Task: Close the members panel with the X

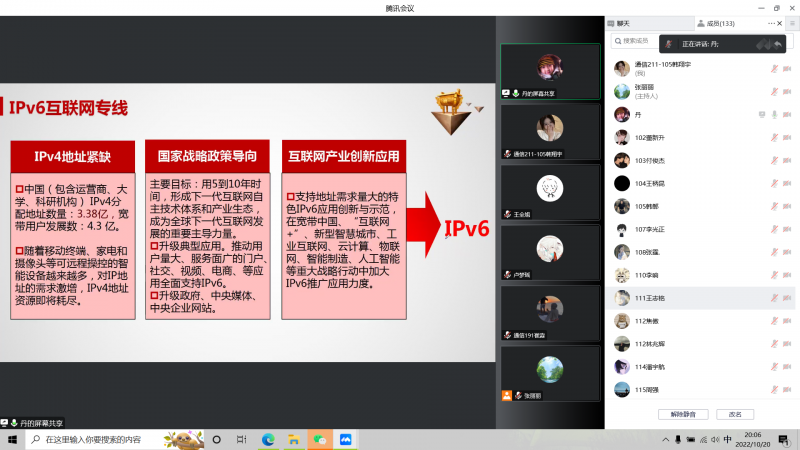Action: coord(780,23)
